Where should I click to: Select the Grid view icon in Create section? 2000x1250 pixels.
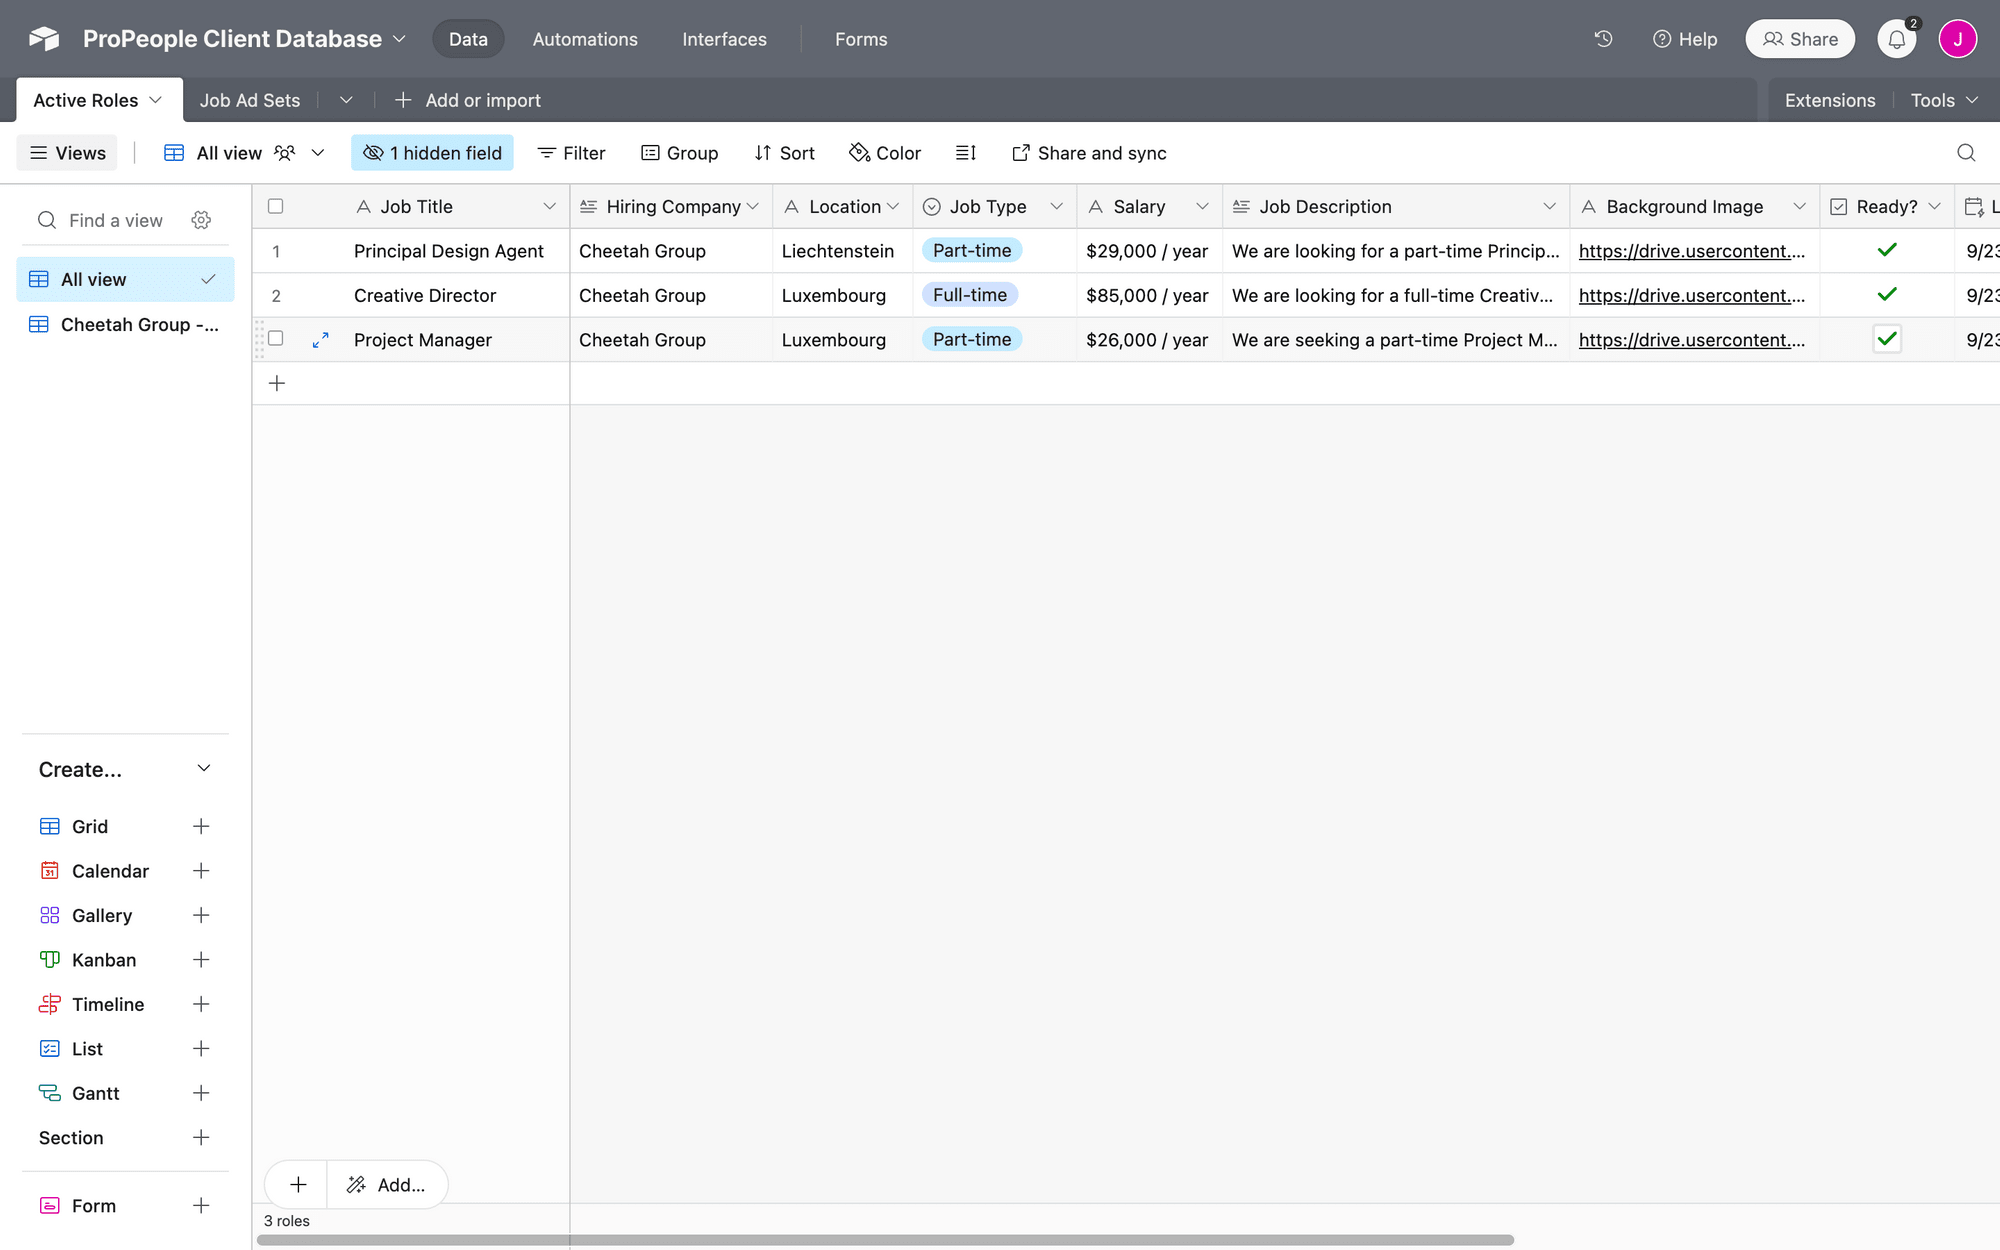click(49, 826)
